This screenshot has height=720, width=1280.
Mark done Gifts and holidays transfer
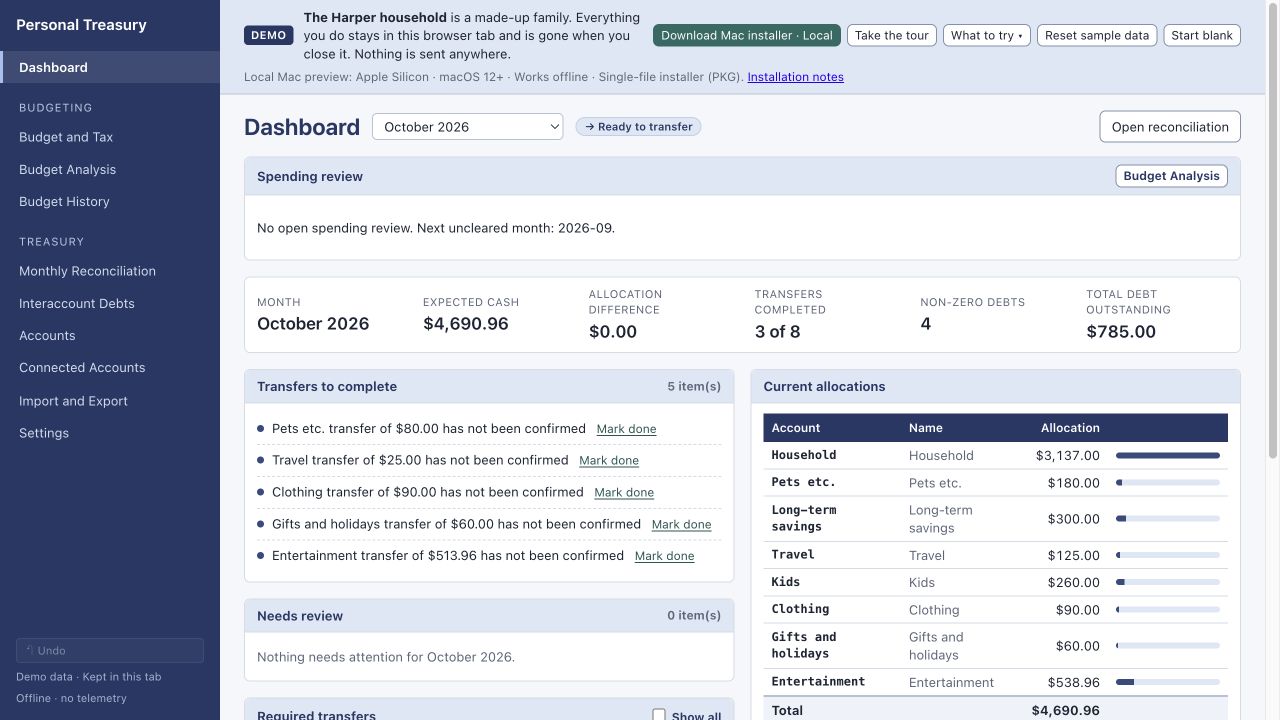coord(682,525)
